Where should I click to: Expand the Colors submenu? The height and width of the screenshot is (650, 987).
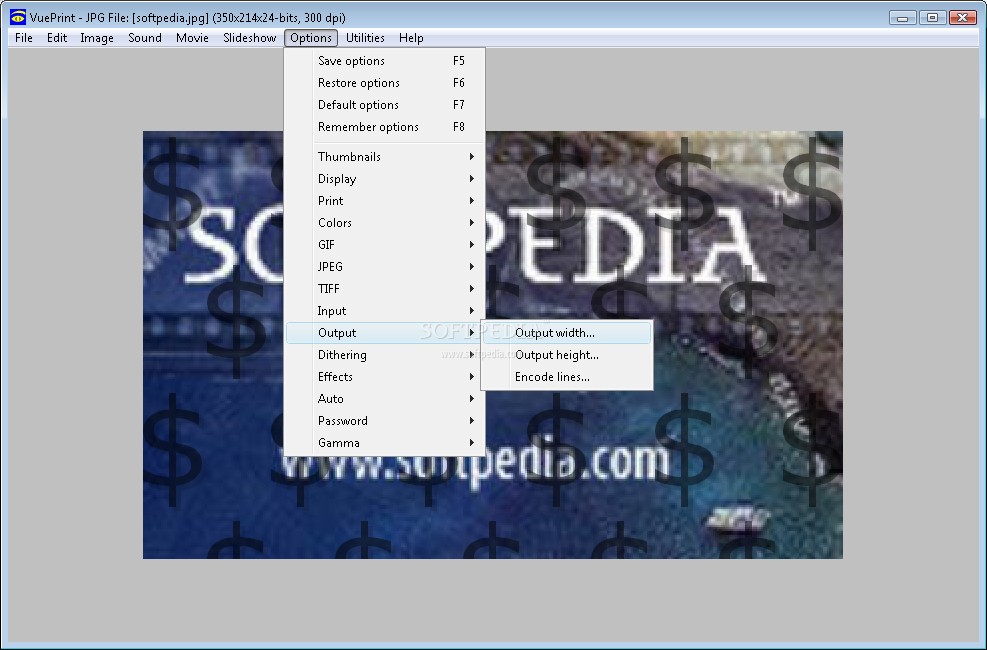(385, 223)
